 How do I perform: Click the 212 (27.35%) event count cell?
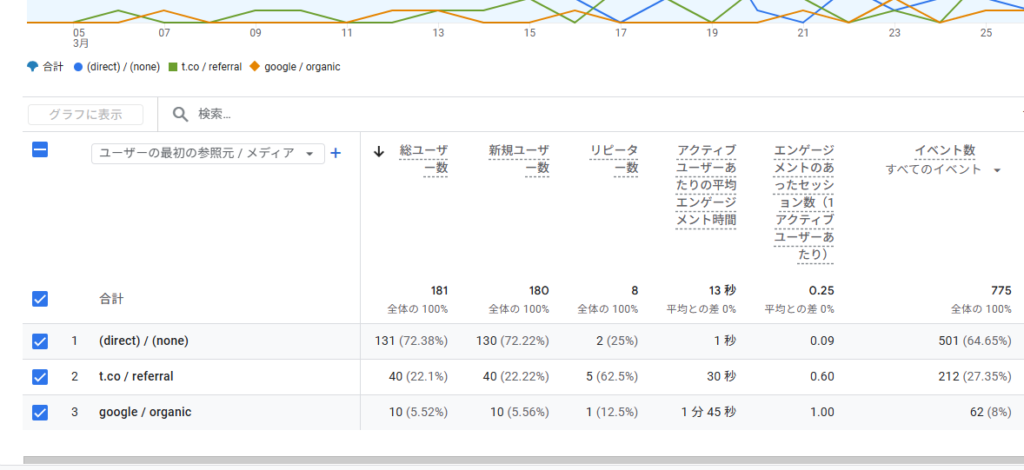point(977,377)
